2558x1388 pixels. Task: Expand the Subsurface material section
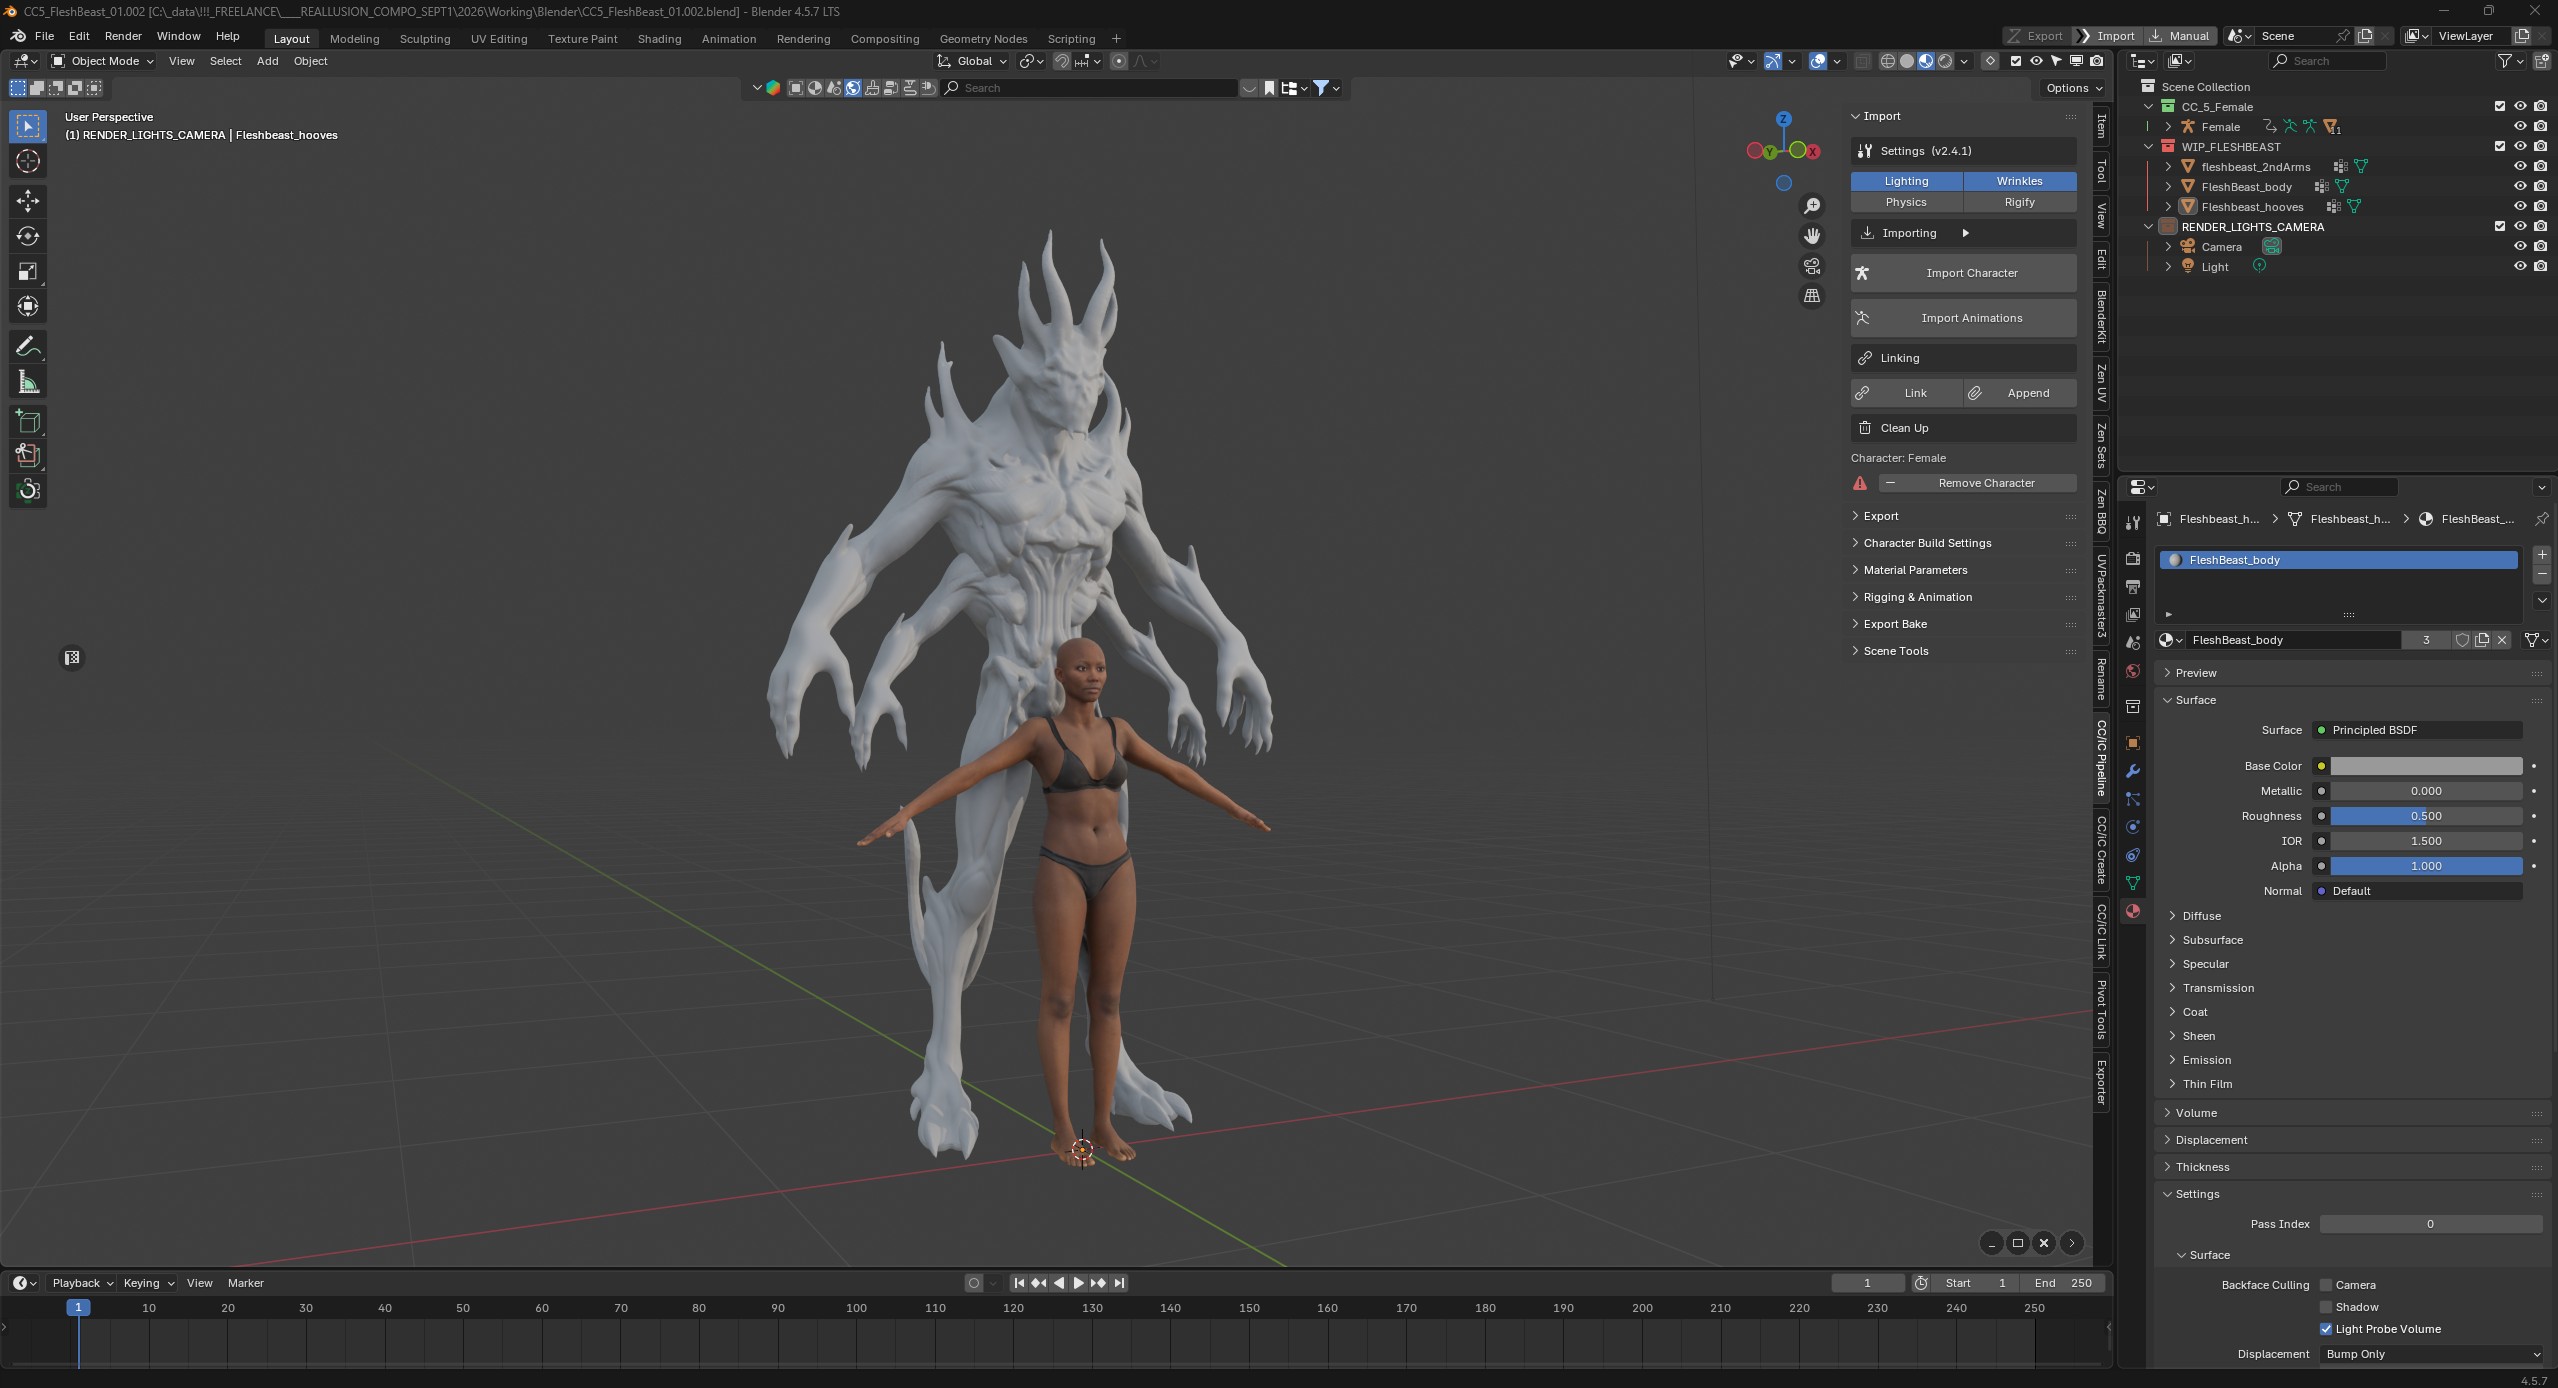pyautogui.click(x=2212, y=940)
